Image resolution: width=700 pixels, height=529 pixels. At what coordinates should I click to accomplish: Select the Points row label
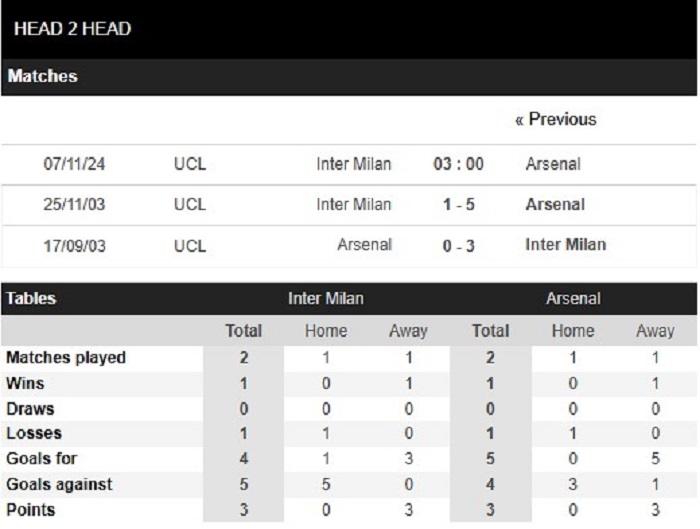(x=30, y=510)
